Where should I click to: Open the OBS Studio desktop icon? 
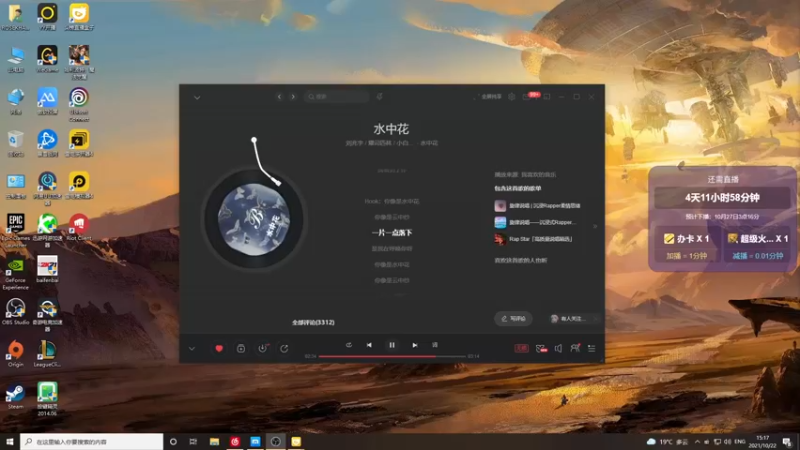tap(15, 312)
